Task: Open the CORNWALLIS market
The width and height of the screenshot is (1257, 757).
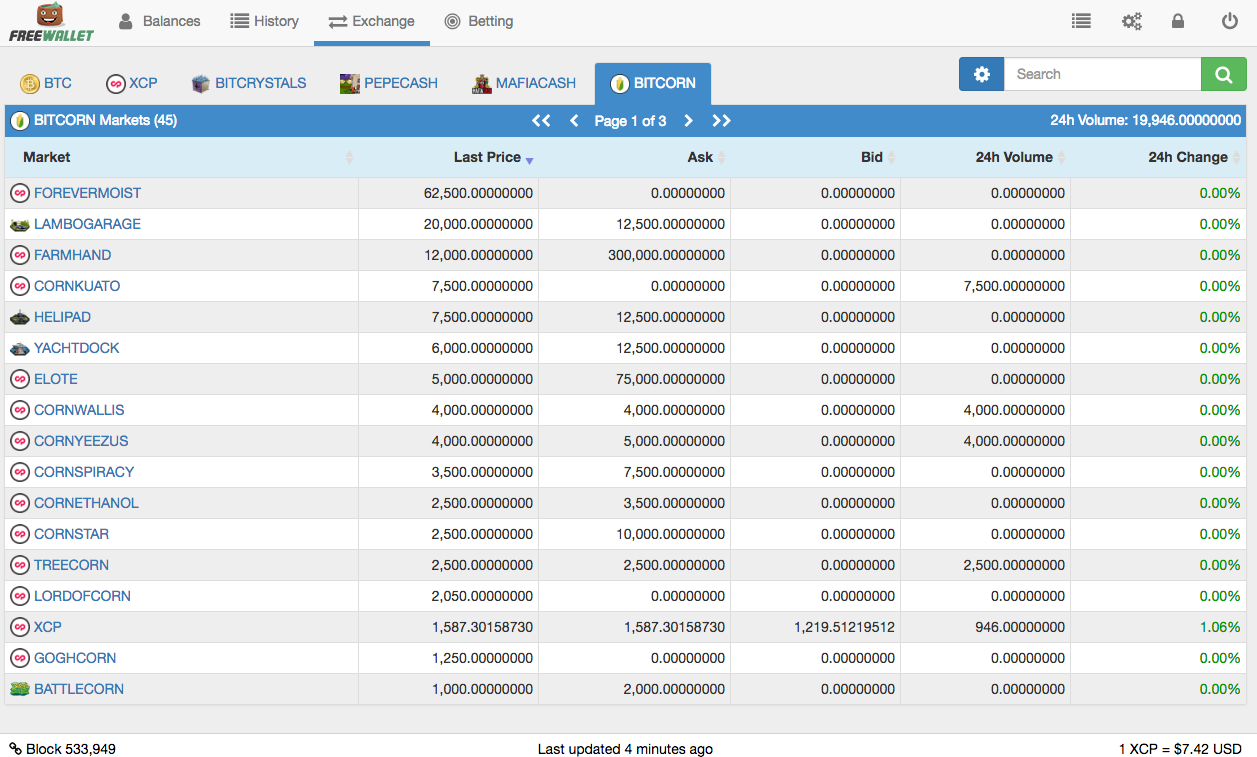Action: (x=79, y=410)
